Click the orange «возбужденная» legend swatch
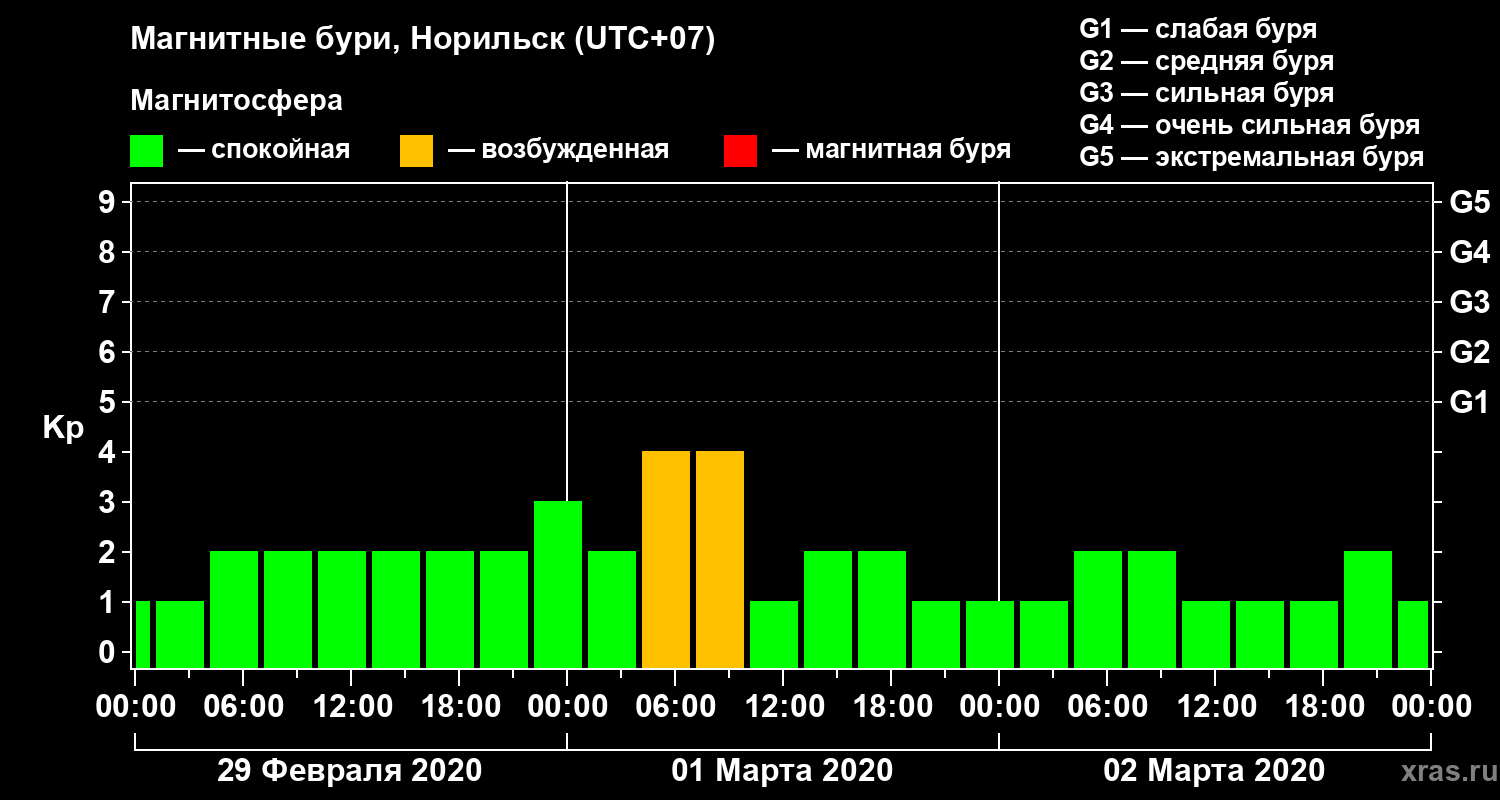This screenshot has height=800, width=1500. 416,151
